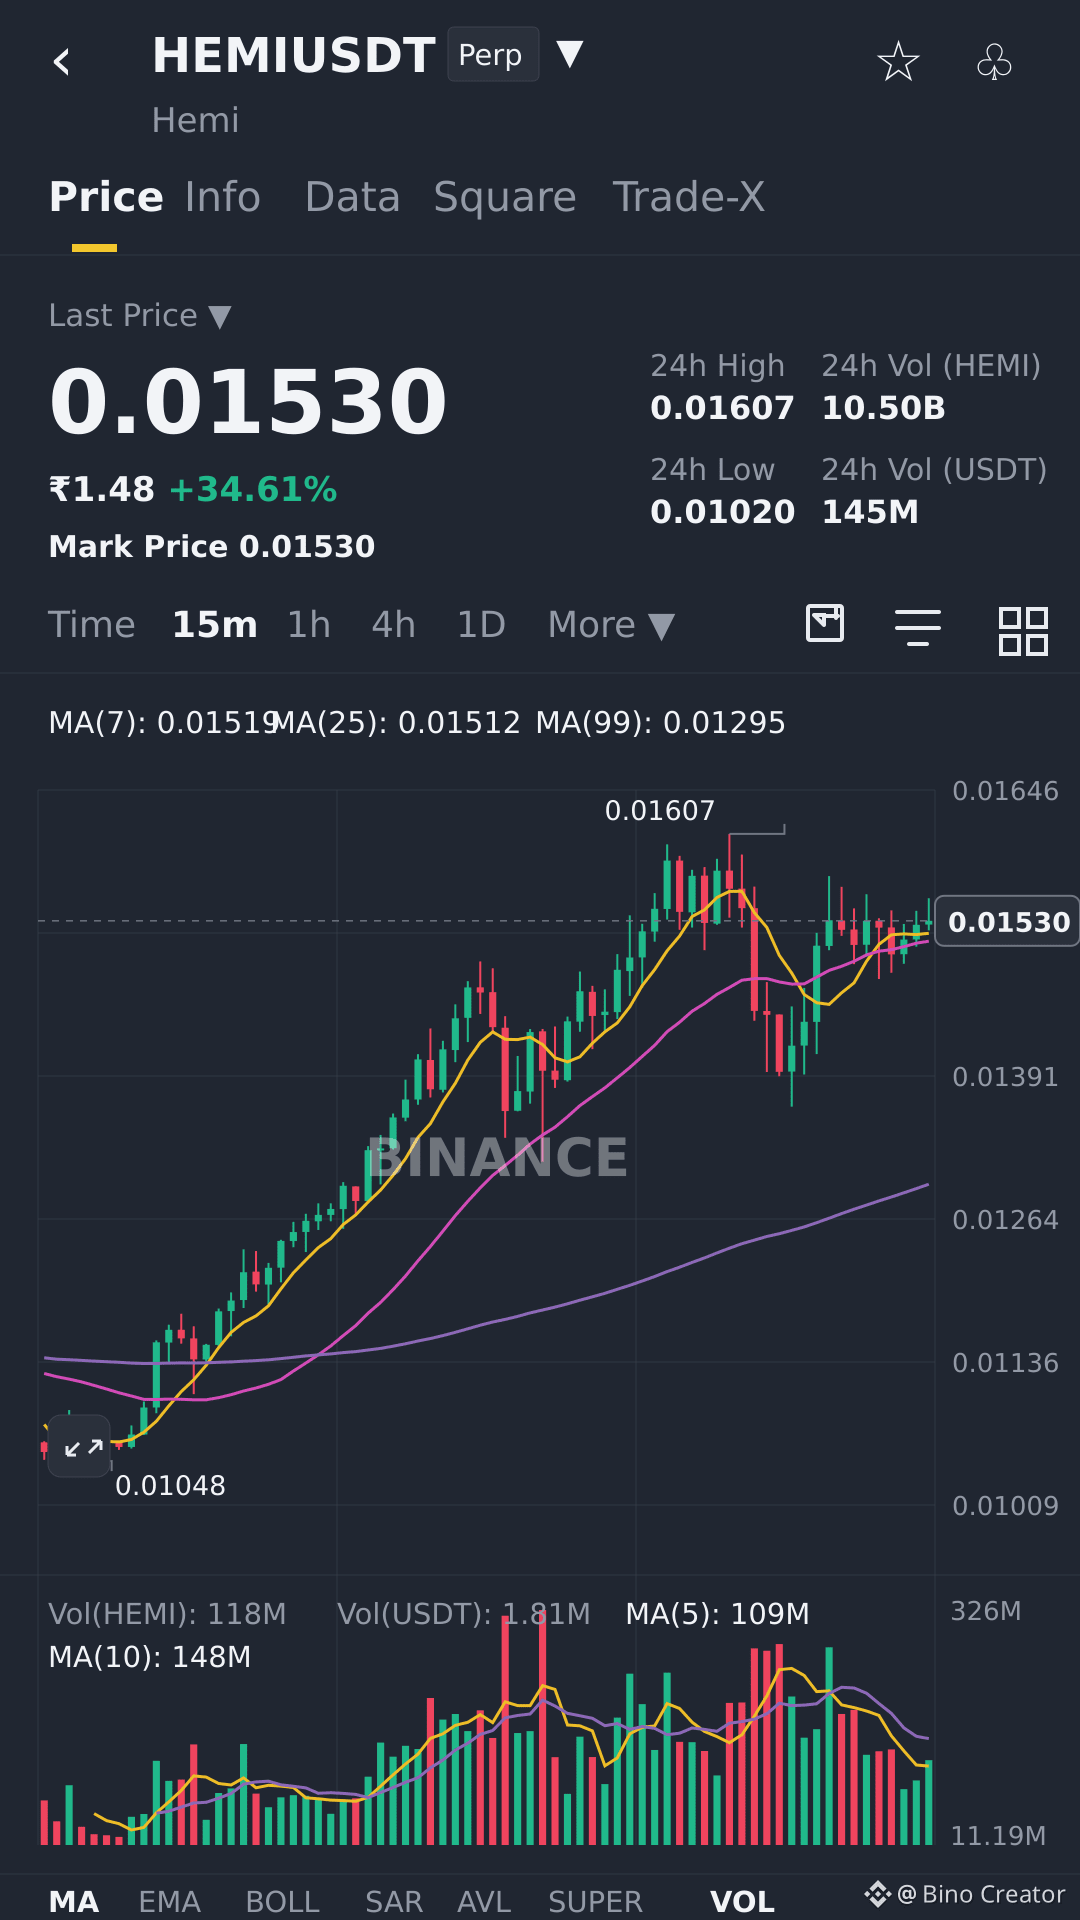Enable the SAR indicator

393,1901
